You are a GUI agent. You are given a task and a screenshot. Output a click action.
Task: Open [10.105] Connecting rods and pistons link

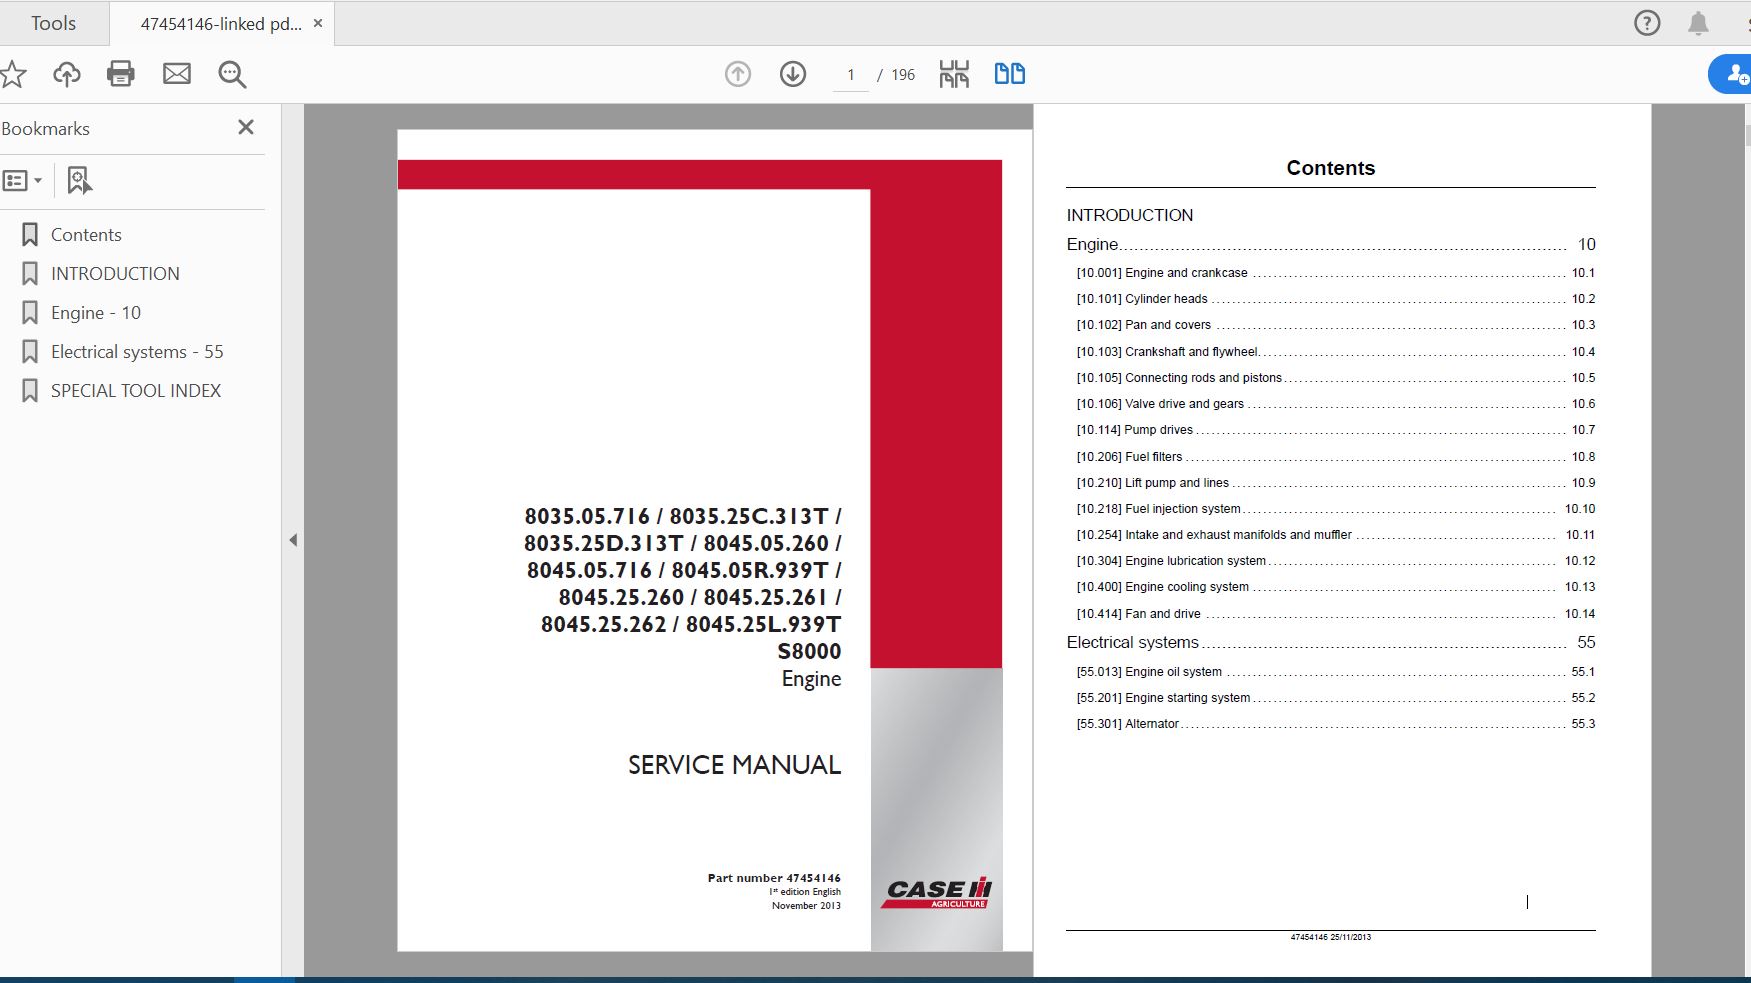(1336, 378)
